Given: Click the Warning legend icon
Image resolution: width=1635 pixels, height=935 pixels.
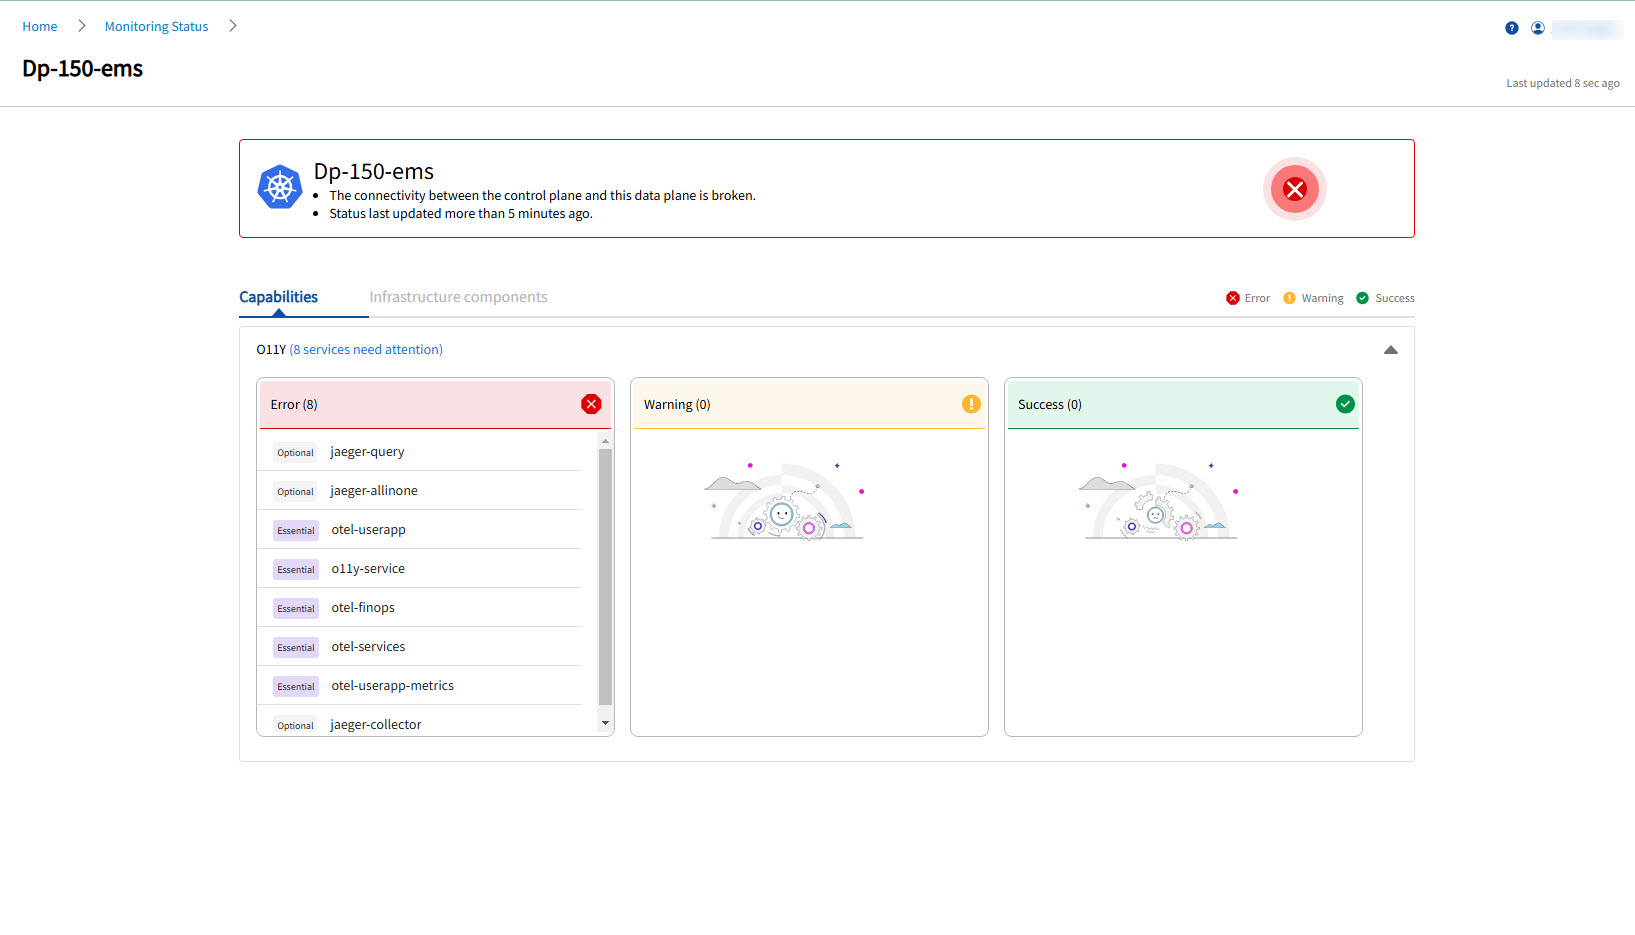Looking at the screenshot, I should coord(1289,298).
